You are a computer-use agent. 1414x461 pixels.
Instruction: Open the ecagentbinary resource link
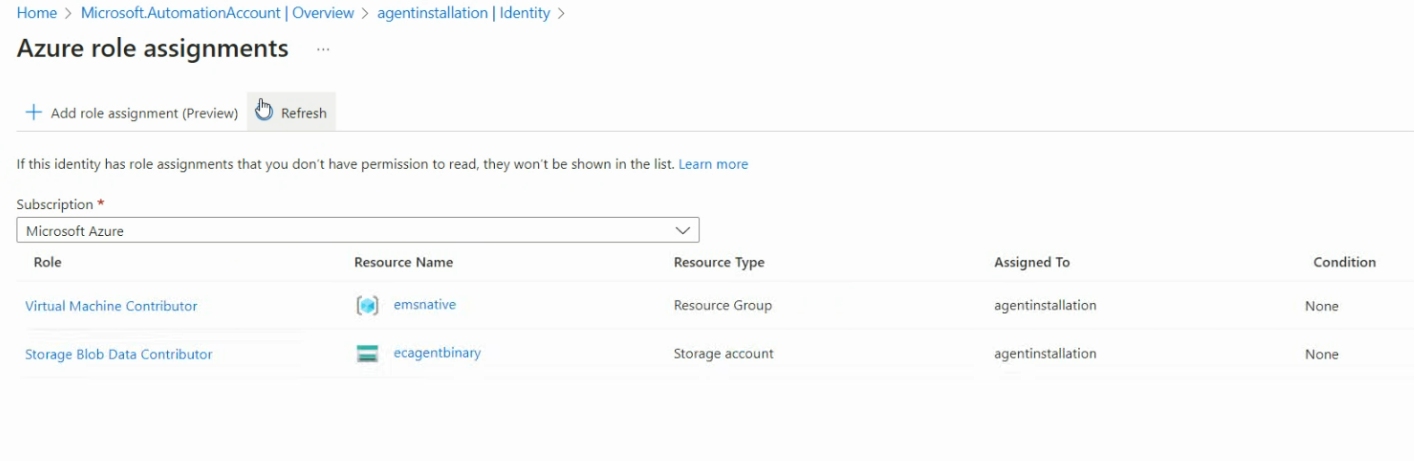pos(437,353)
